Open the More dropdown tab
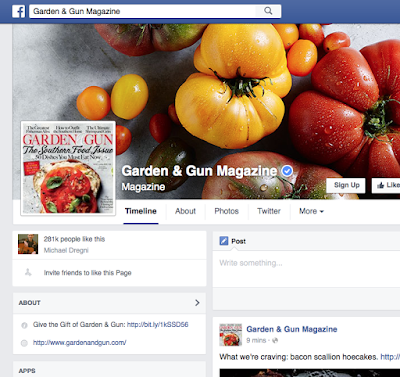Image resolution: width=400 pixels, height=377 pixels. [311, 211]
